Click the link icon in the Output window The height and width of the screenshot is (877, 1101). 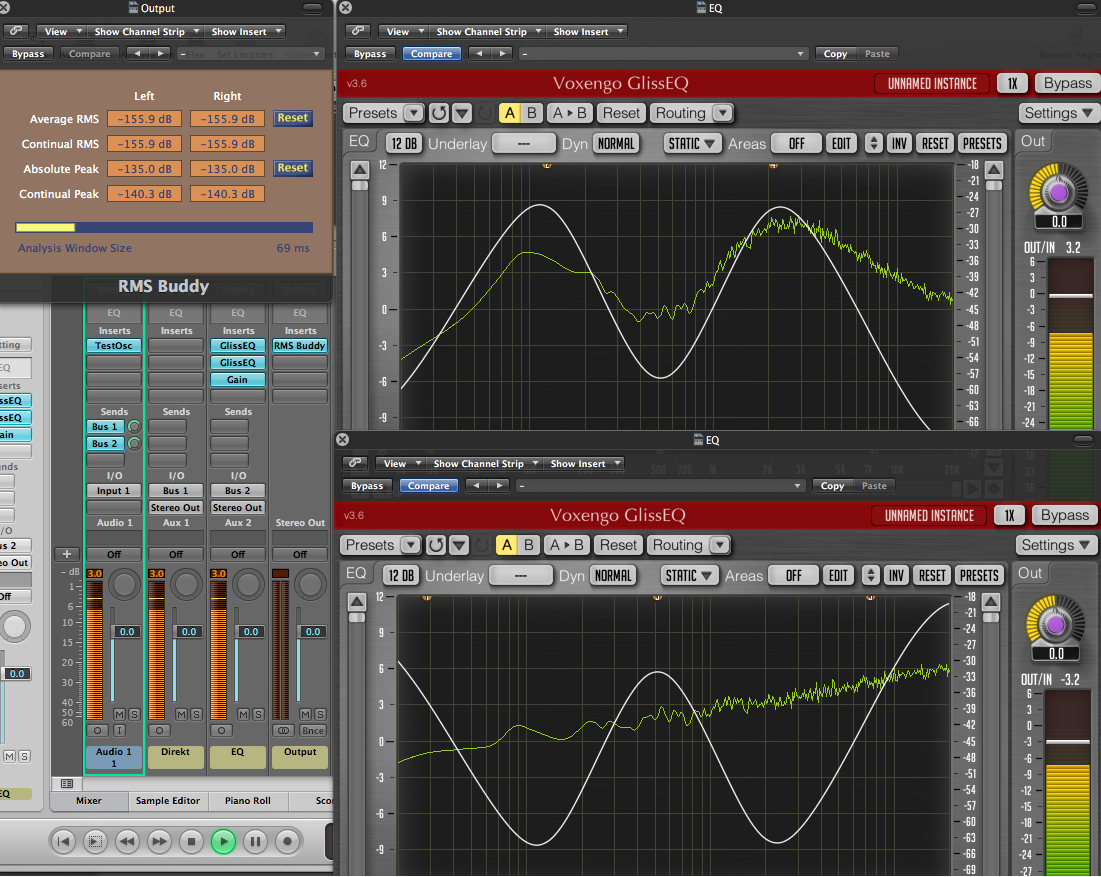pyautogui.click(x=15, y=32)
